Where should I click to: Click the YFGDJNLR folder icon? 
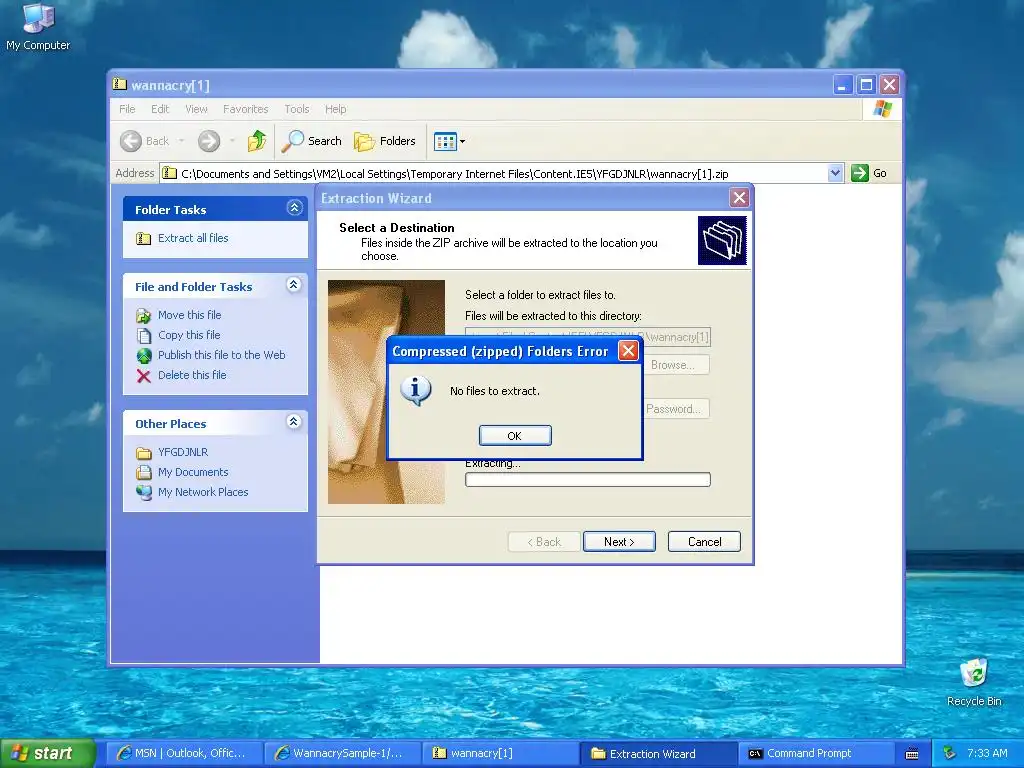coord(144,453)
